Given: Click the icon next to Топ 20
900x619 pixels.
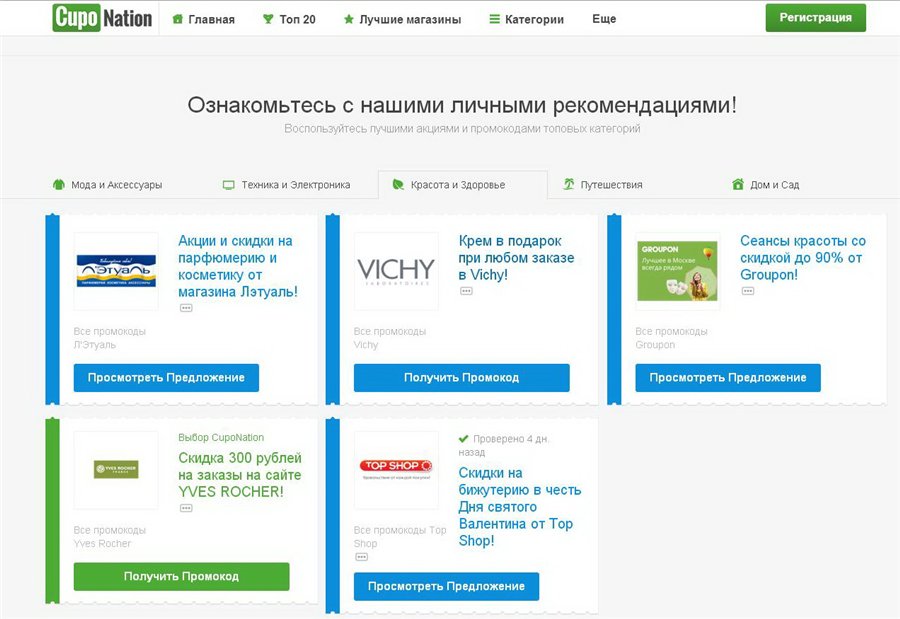Looking at the screenshot, I should (266, 18).
